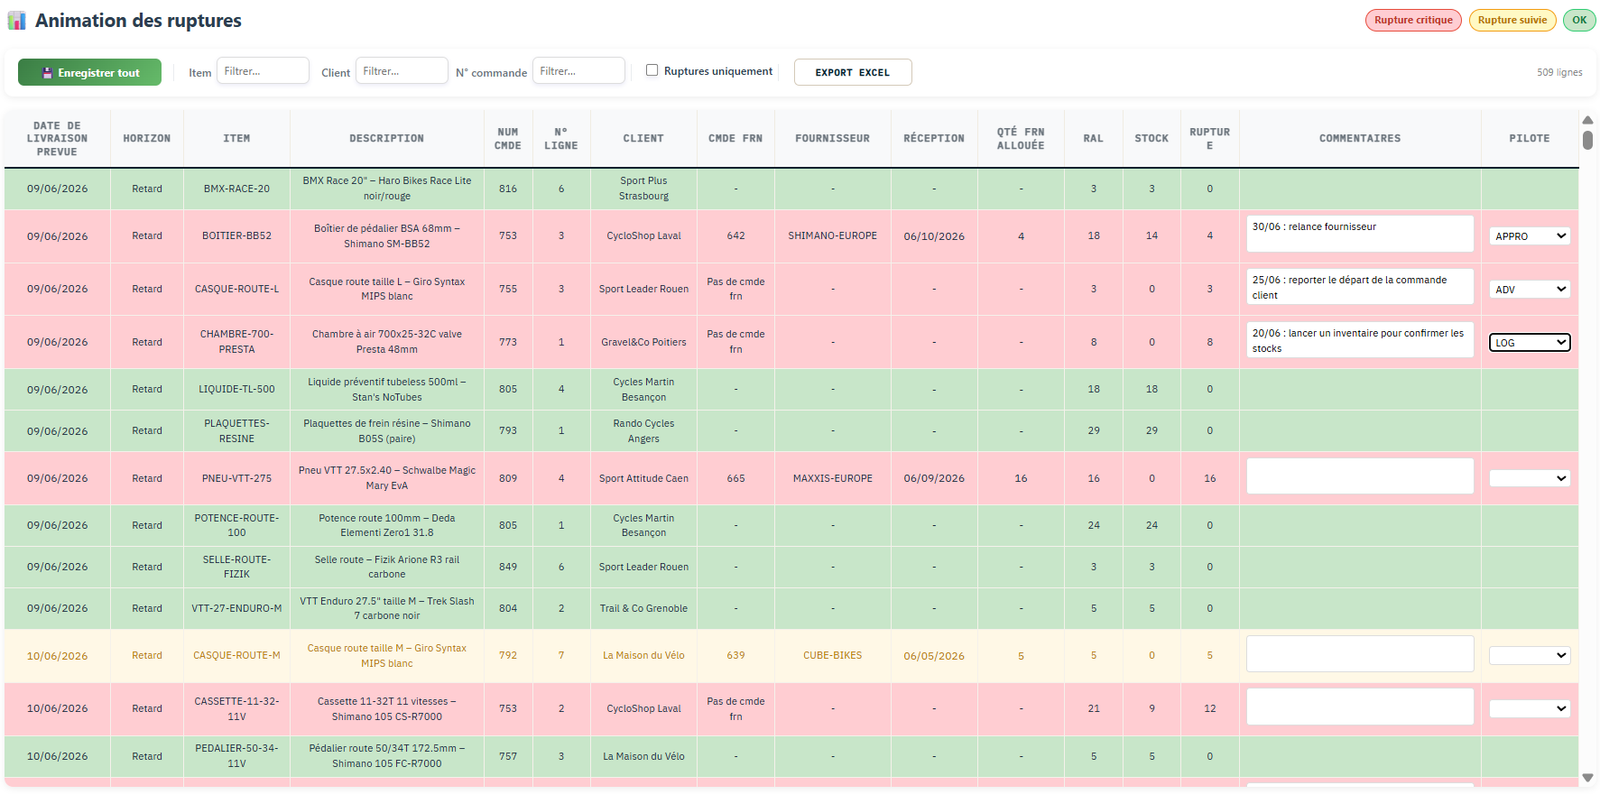Click the green OK legend badge
Viewport: 1600px width, 794px height.
tap(1579, 20)
